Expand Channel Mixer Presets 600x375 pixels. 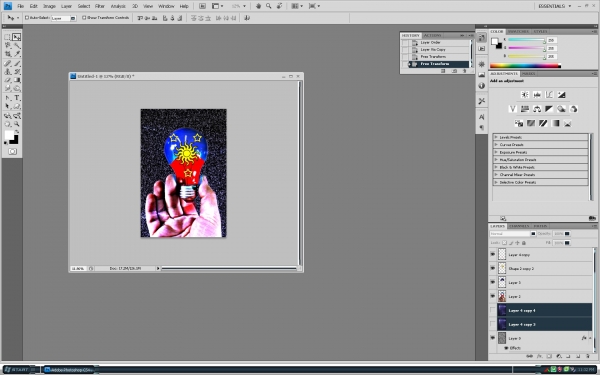point(496,174)
